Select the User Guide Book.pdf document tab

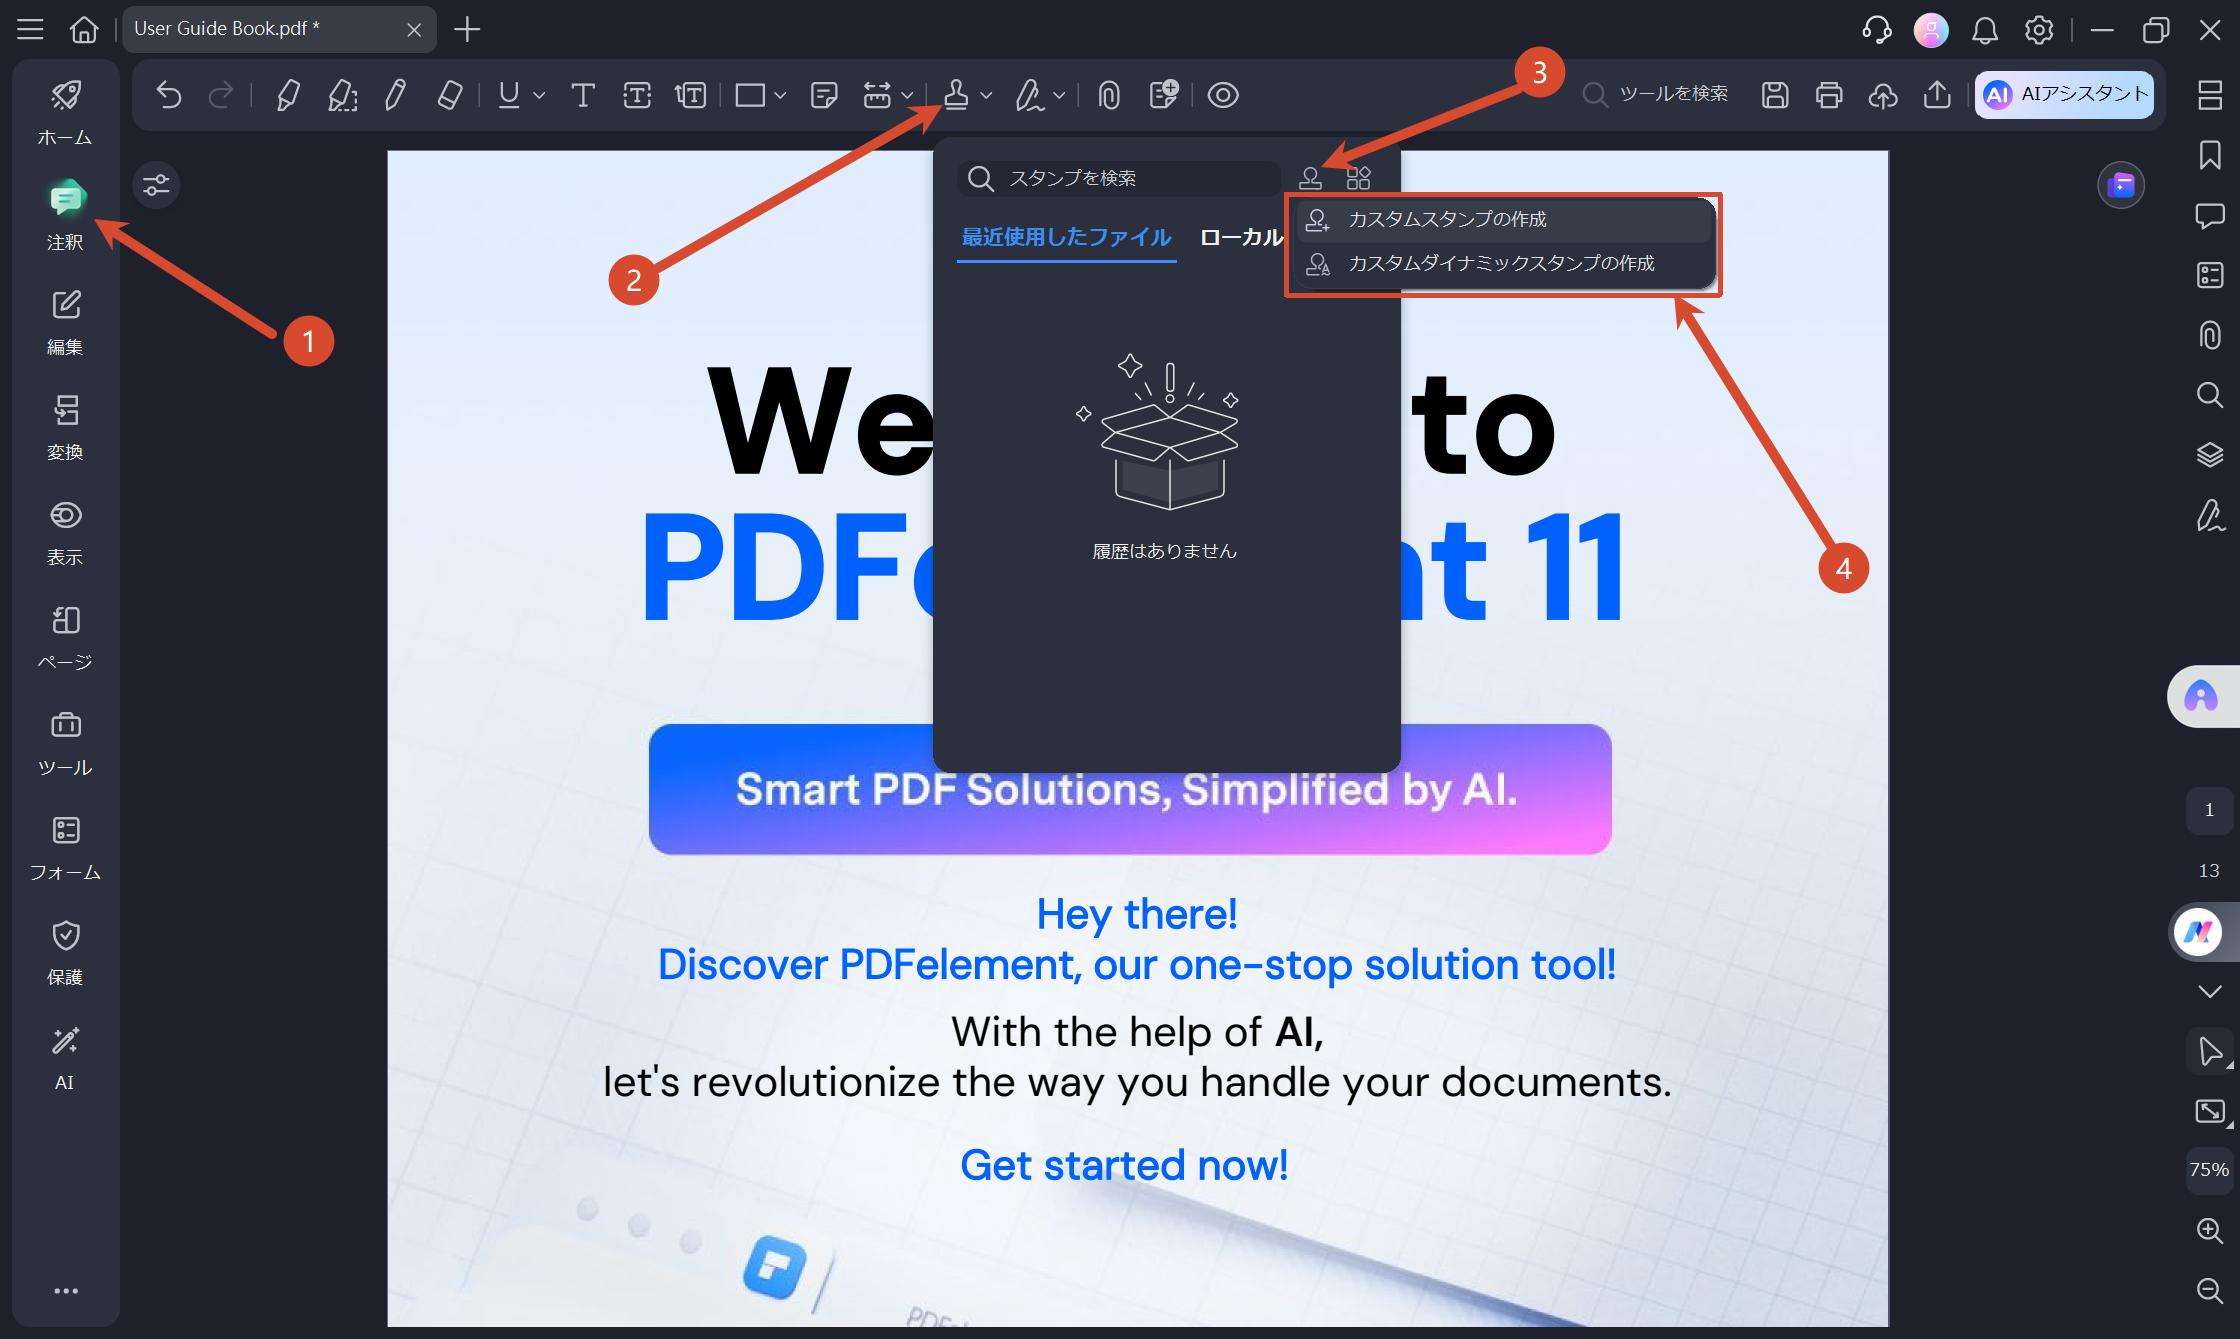click(x=279, y=29)
